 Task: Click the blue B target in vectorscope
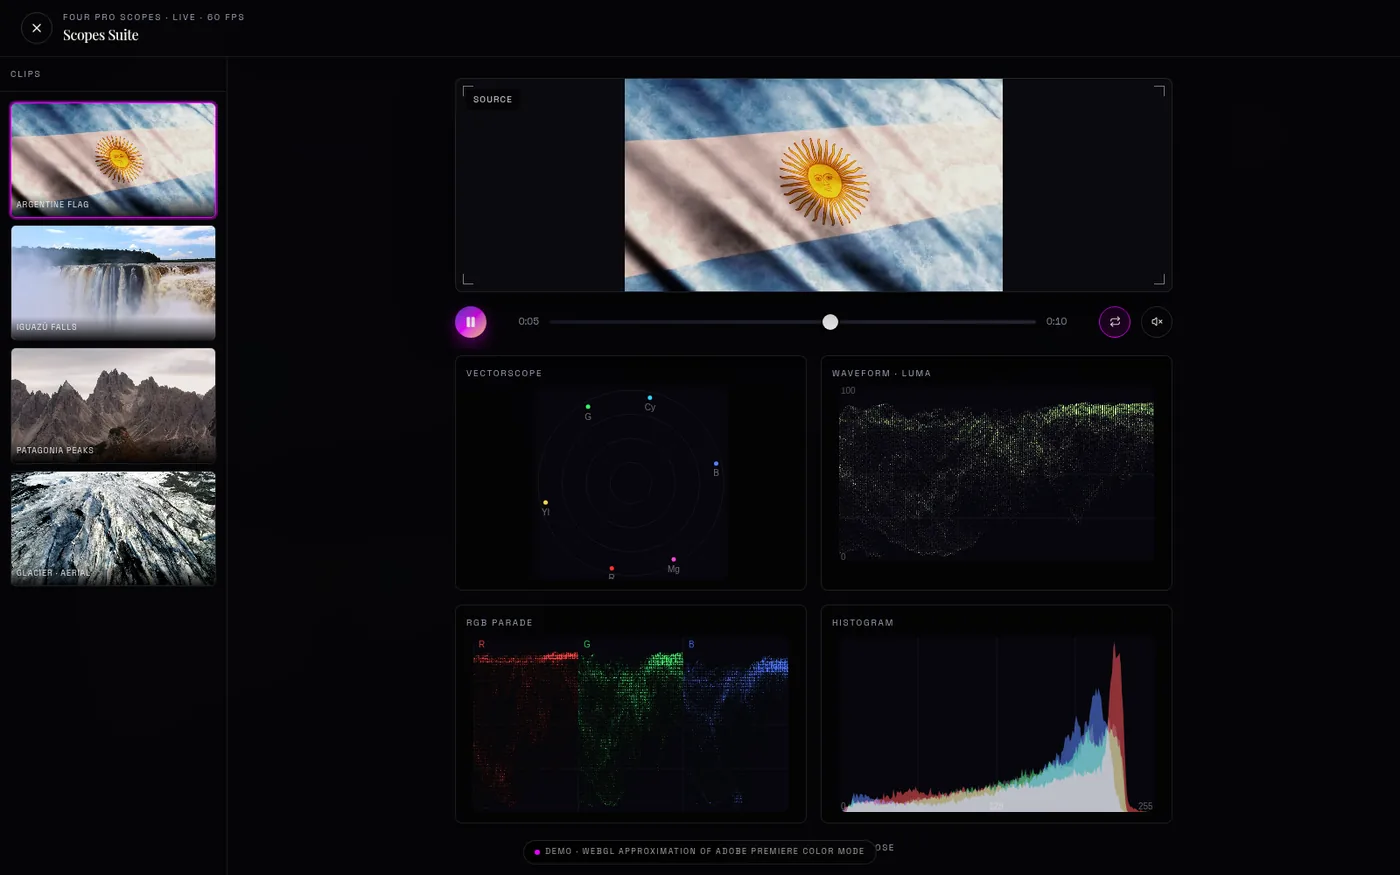[x=716, y=468]
